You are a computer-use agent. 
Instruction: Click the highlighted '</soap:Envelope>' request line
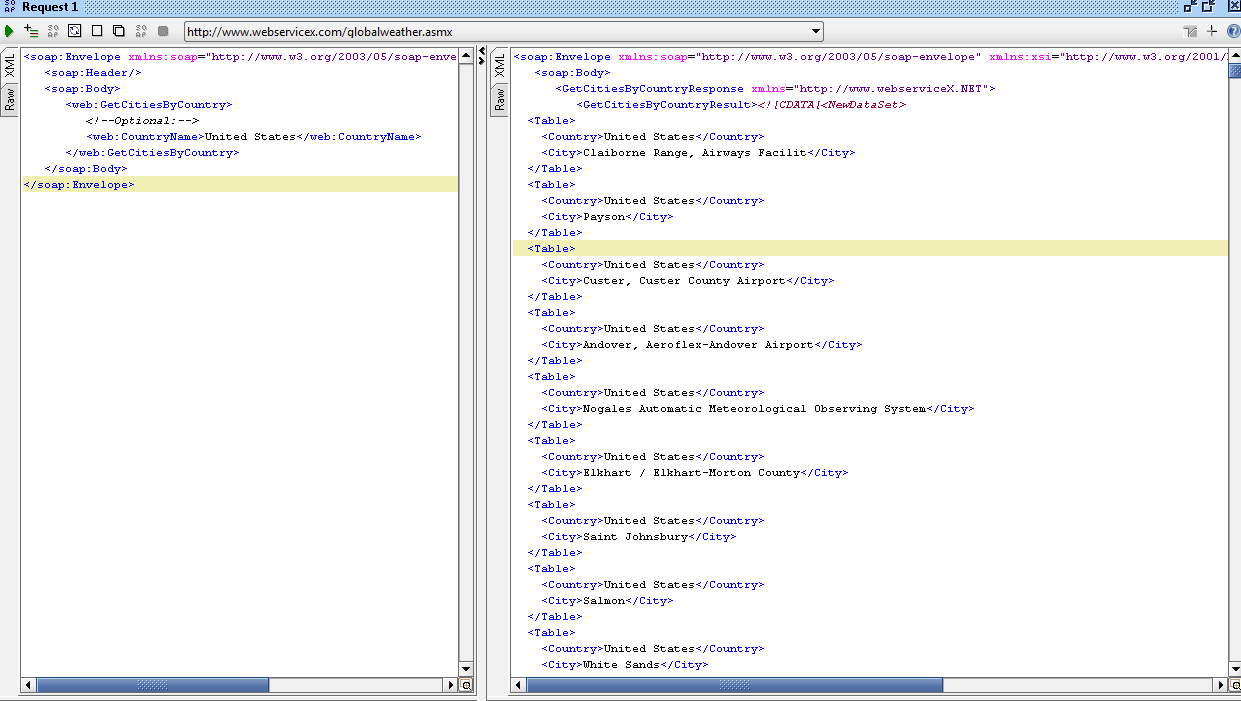coord(240,185)
